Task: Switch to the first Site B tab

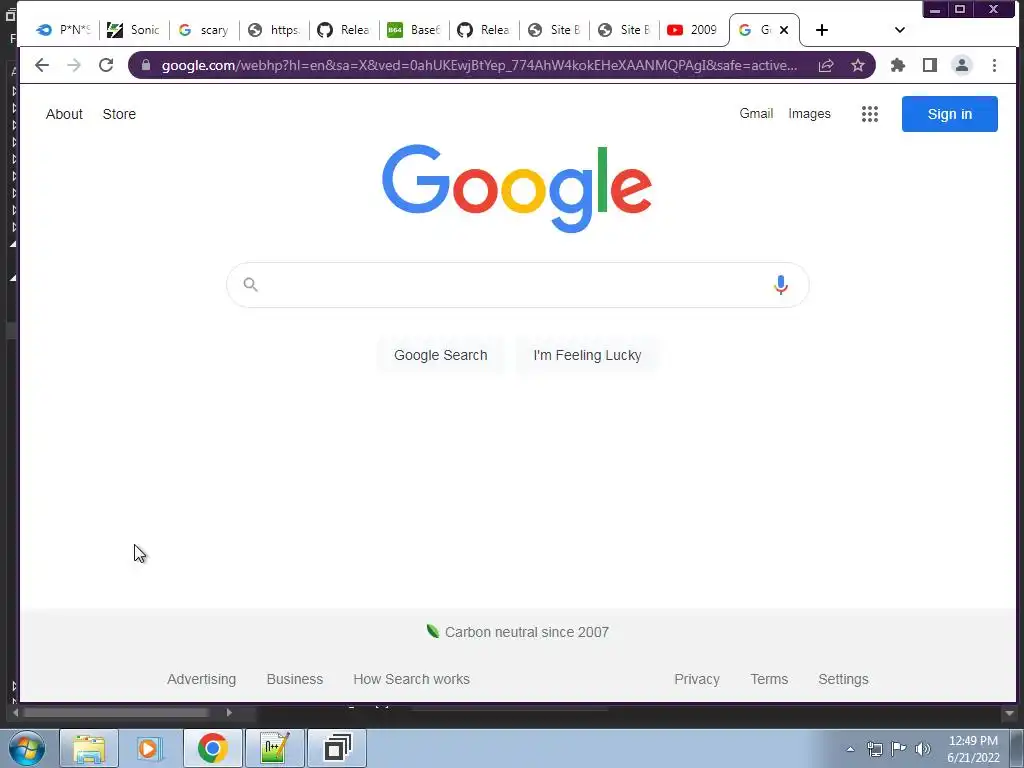Action: tap(554, 30)
